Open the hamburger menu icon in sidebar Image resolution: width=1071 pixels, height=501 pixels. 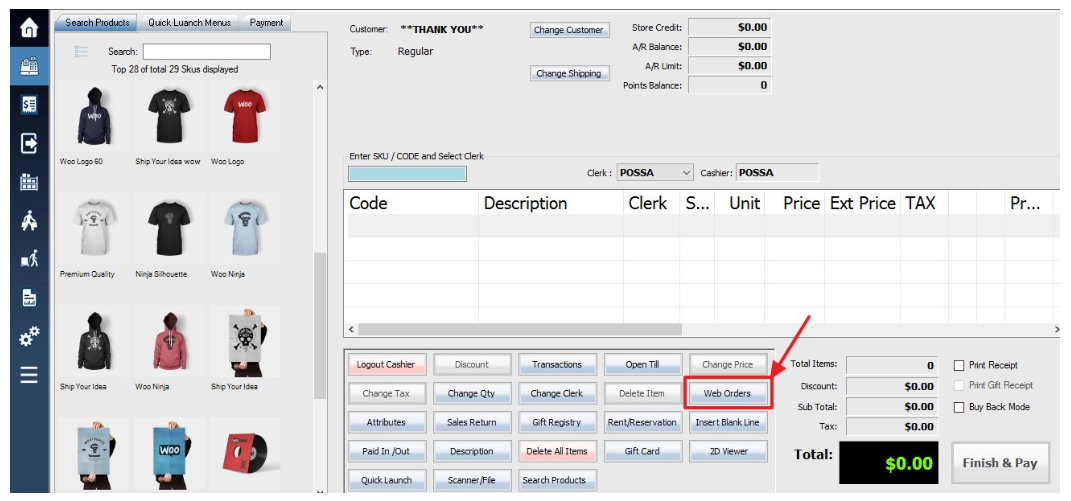click(28, 375)
